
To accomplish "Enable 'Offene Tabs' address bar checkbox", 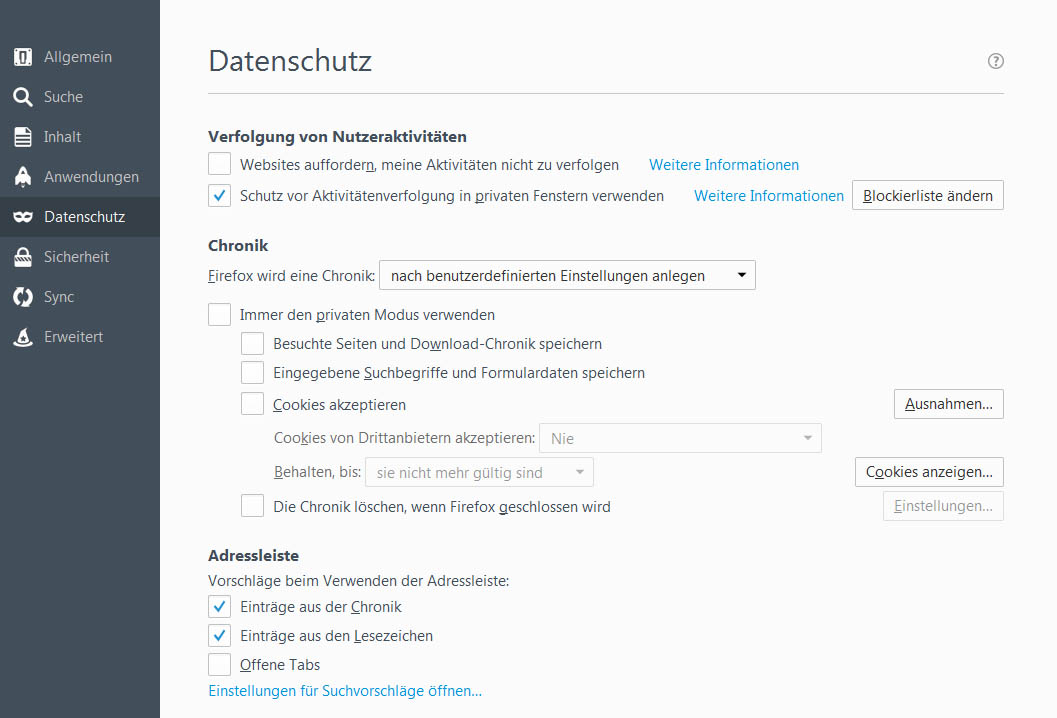I will pos(220,664).
